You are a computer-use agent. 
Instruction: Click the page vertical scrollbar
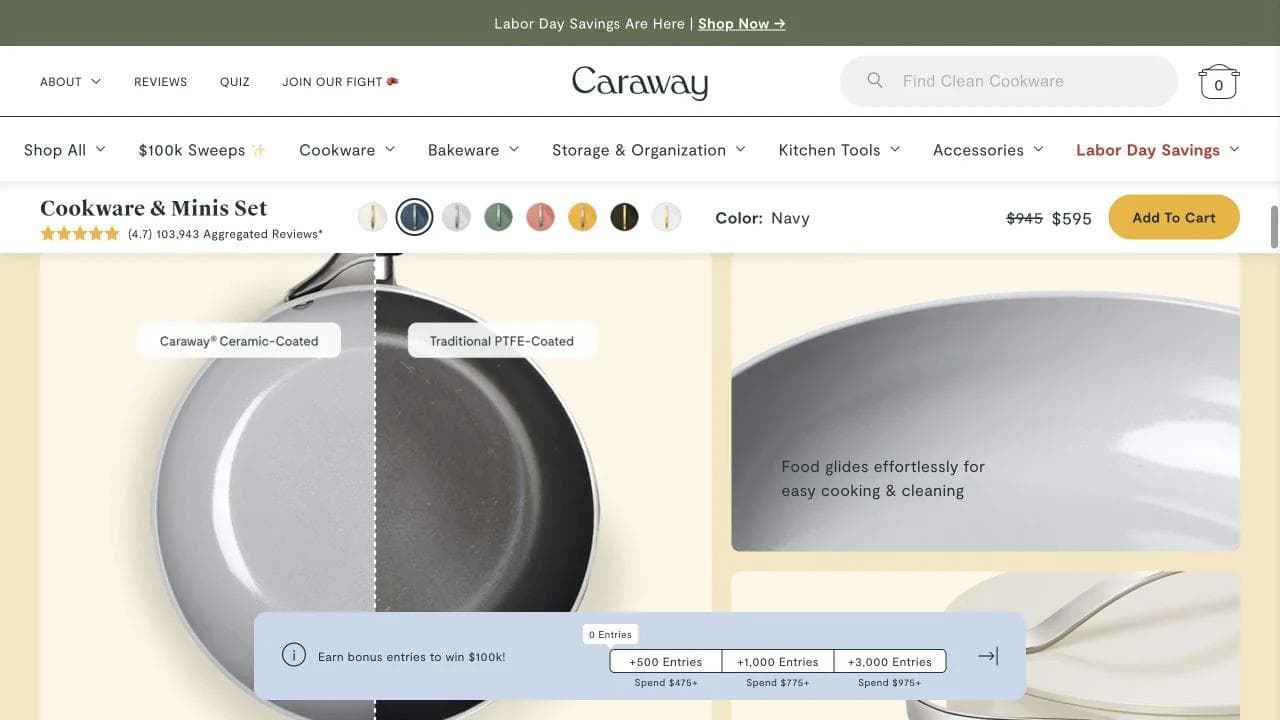coord(1274,227)
